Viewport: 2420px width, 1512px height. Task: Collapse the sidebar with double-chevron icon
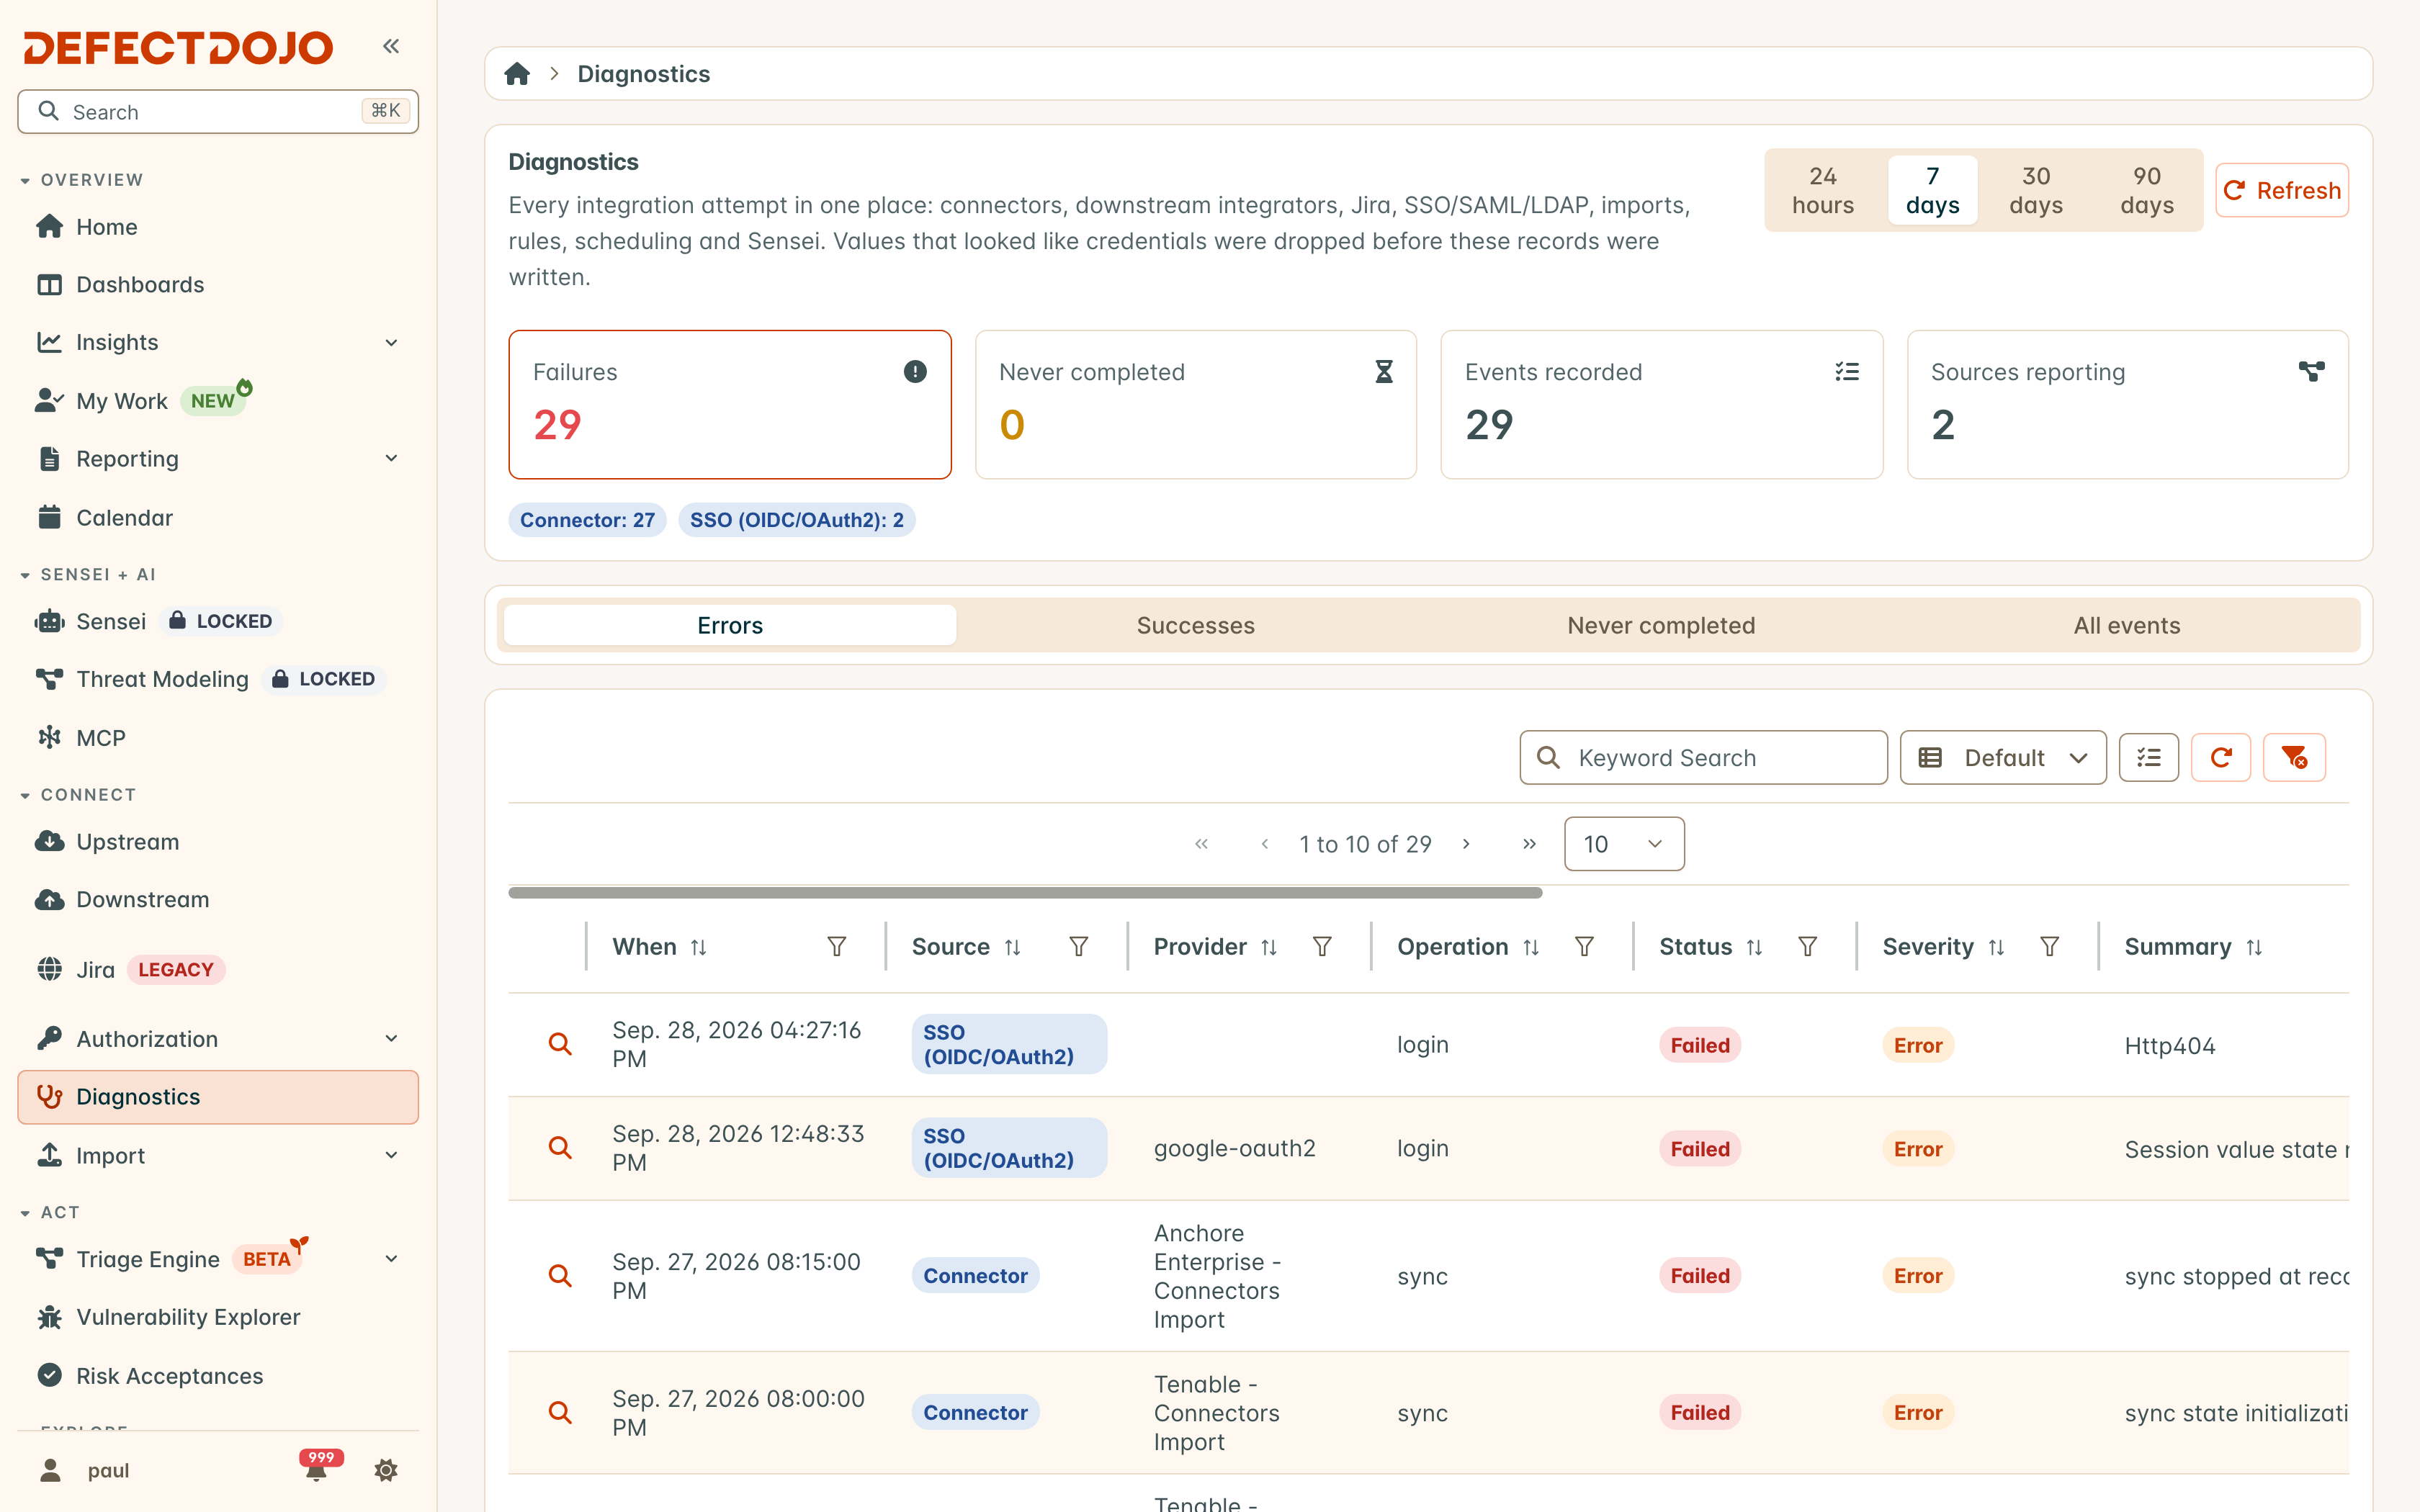(391, 46)
